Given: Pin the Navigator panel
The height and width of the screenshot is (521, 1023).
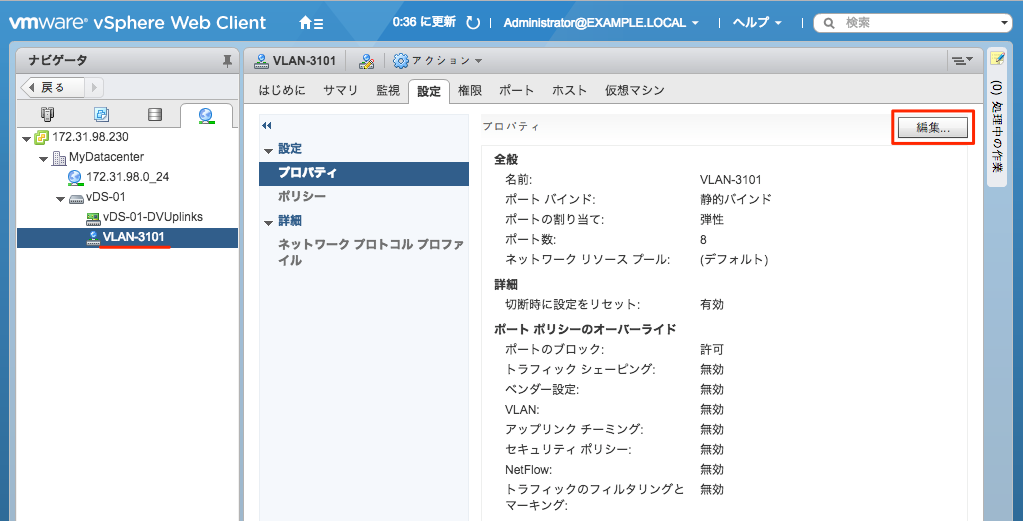Looking at the screenshot, I should [x=227, y=61].
